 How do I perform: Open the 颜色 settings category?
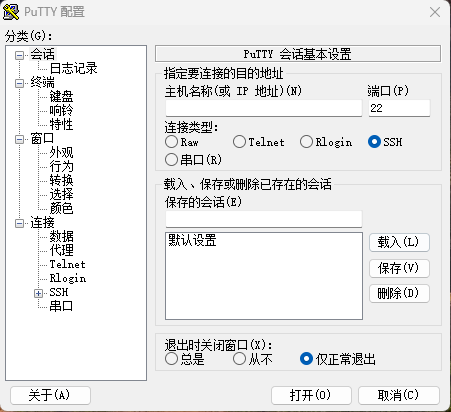(x=61, y=208)
